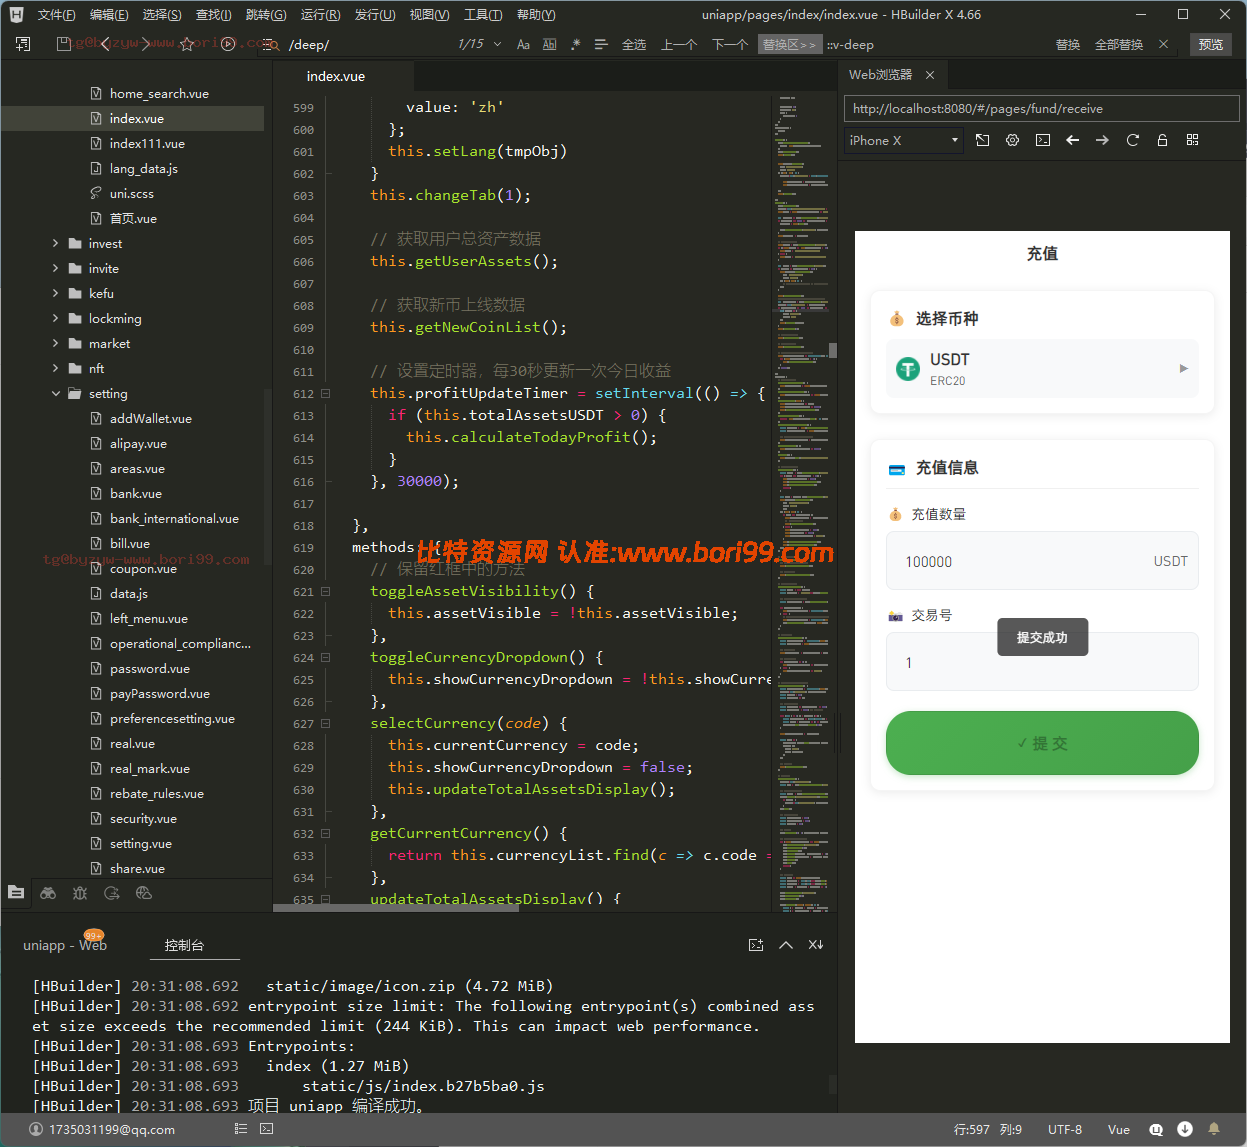Expand the invest folder
Screen dimensions: 1247x1147
point(55,243)
